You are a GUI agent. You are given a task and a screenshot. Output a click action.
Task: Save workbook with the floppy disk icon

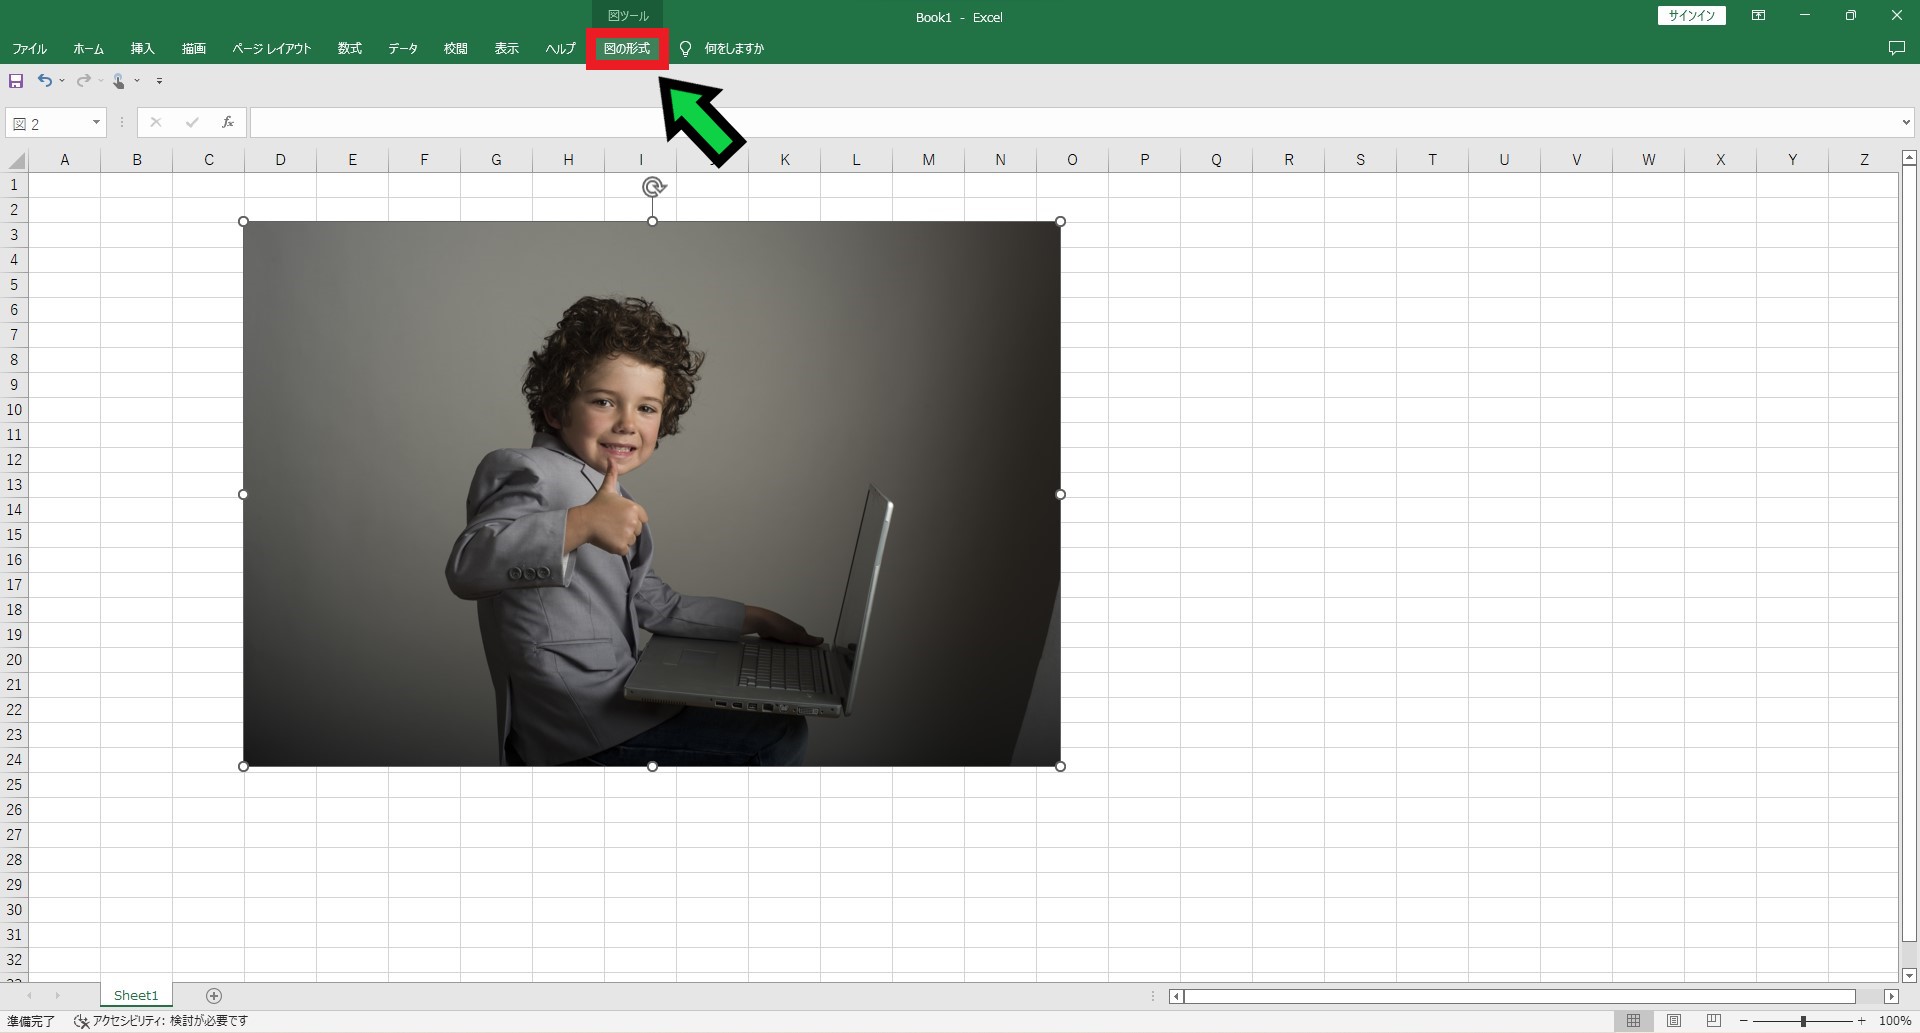tap(16, 81)
